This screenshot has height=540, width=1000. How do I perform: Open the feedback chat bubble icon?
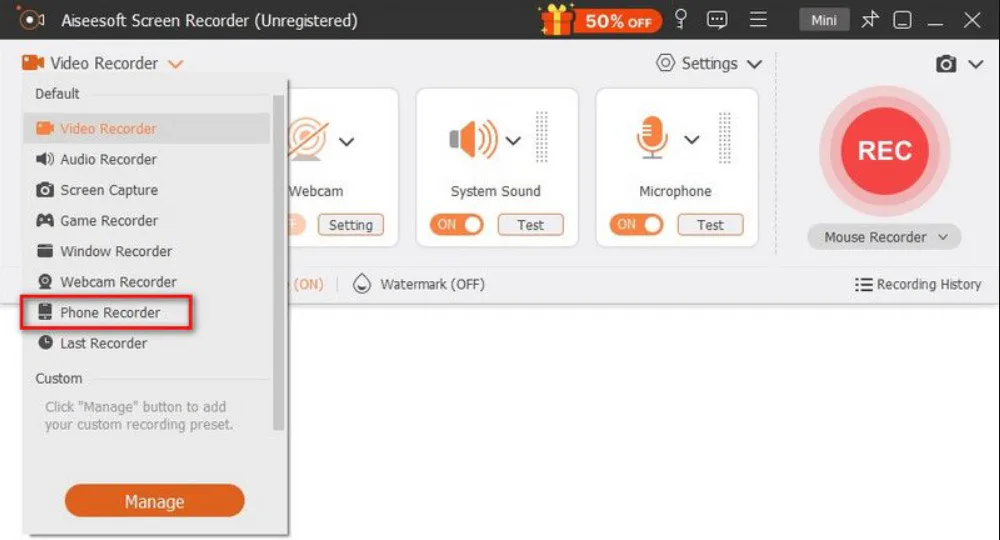717,20
